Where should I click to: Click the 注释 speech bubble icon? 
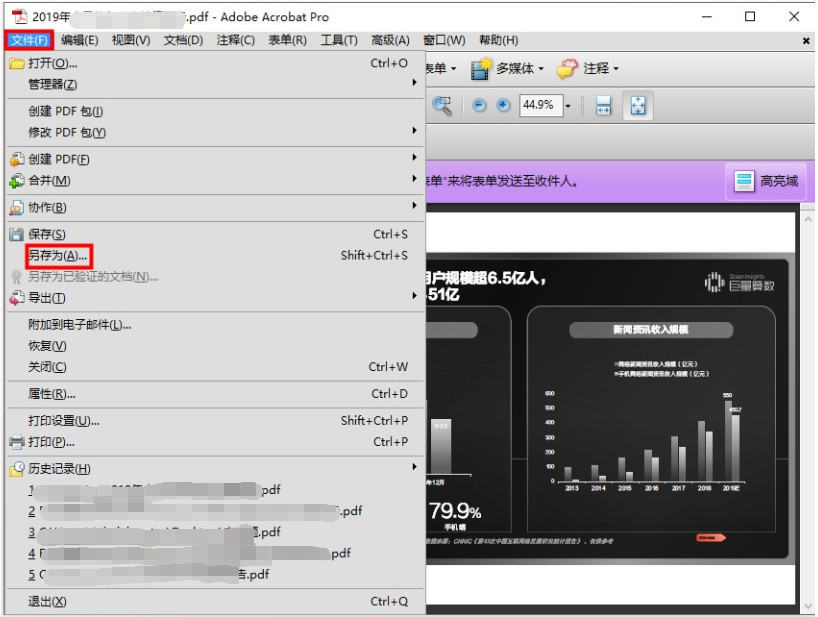coord(568,69)
